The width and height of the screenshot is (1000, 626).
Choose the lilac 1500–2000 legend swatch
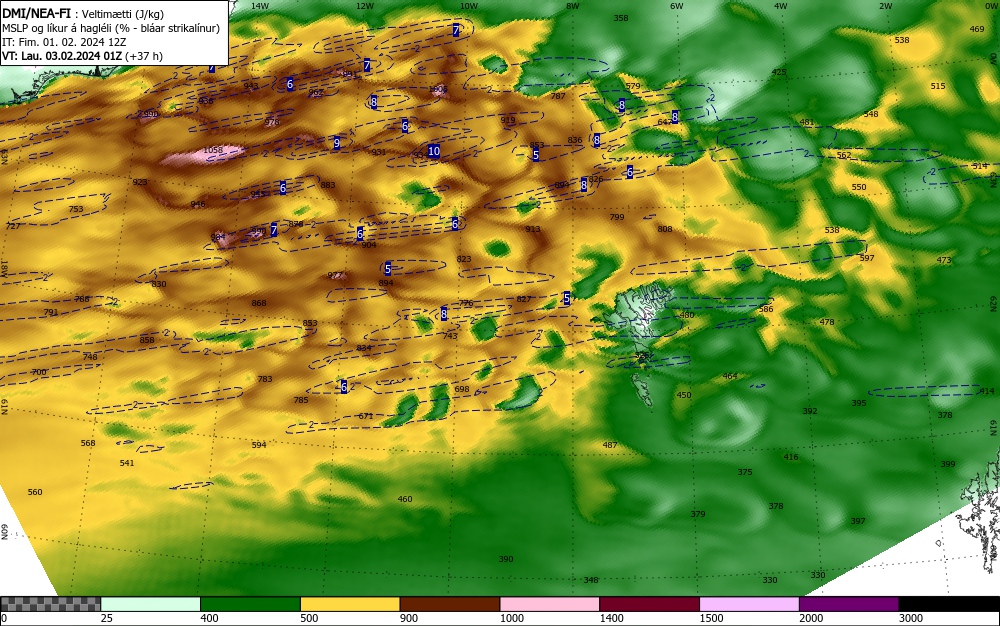(749, 604)
